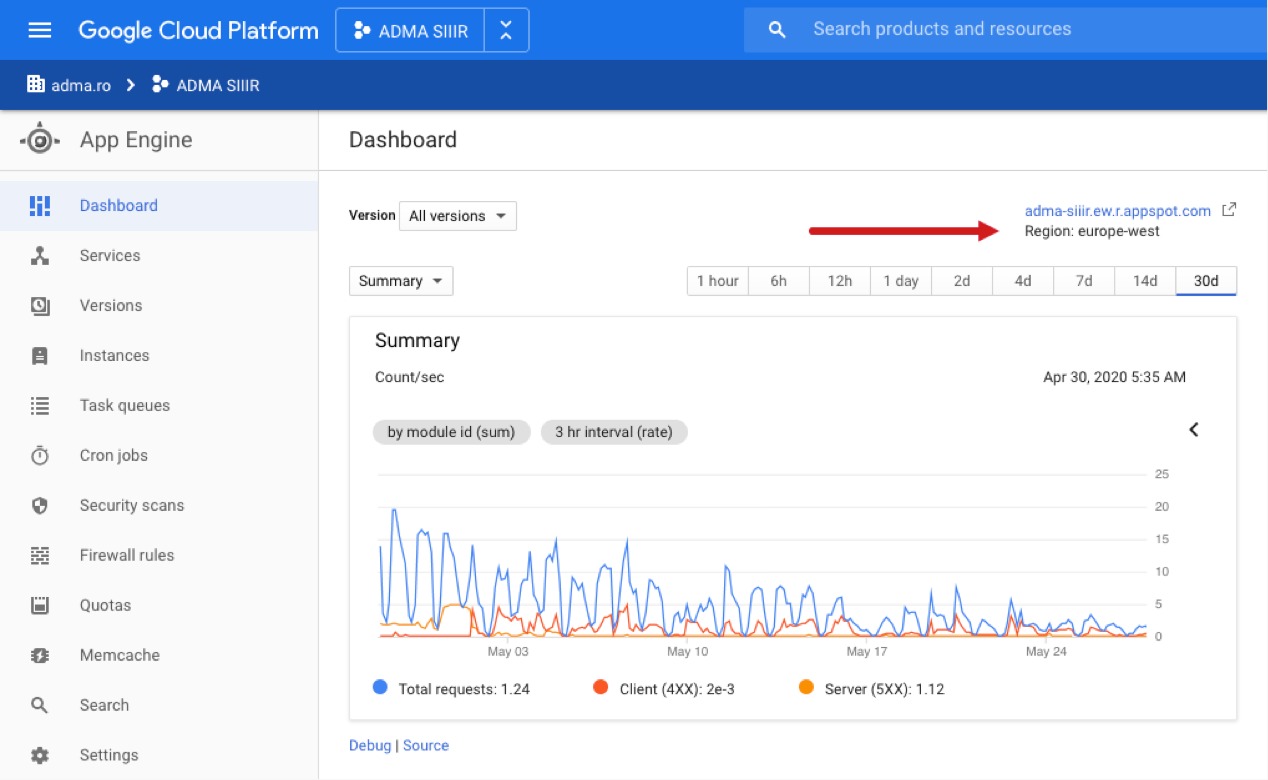The width and height of the screenshot is (1268, 780).
Task: Toggle the Client (4XX) red legend dot
Action: tap(600, 687)
